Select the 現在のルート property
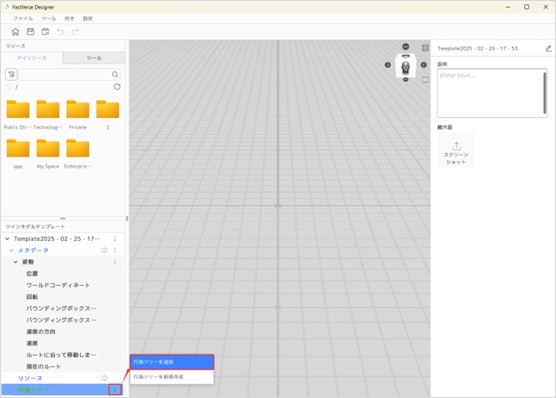556x398 pixels. tap(43, 366)
